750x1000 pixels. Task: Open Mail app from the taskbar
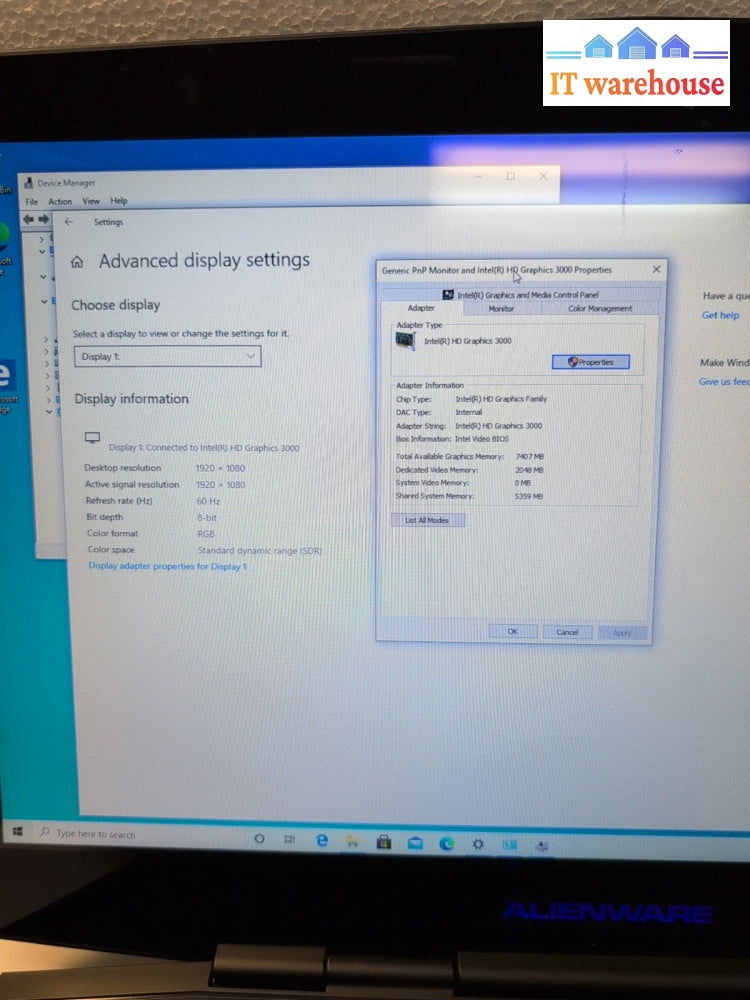[415, 844]
